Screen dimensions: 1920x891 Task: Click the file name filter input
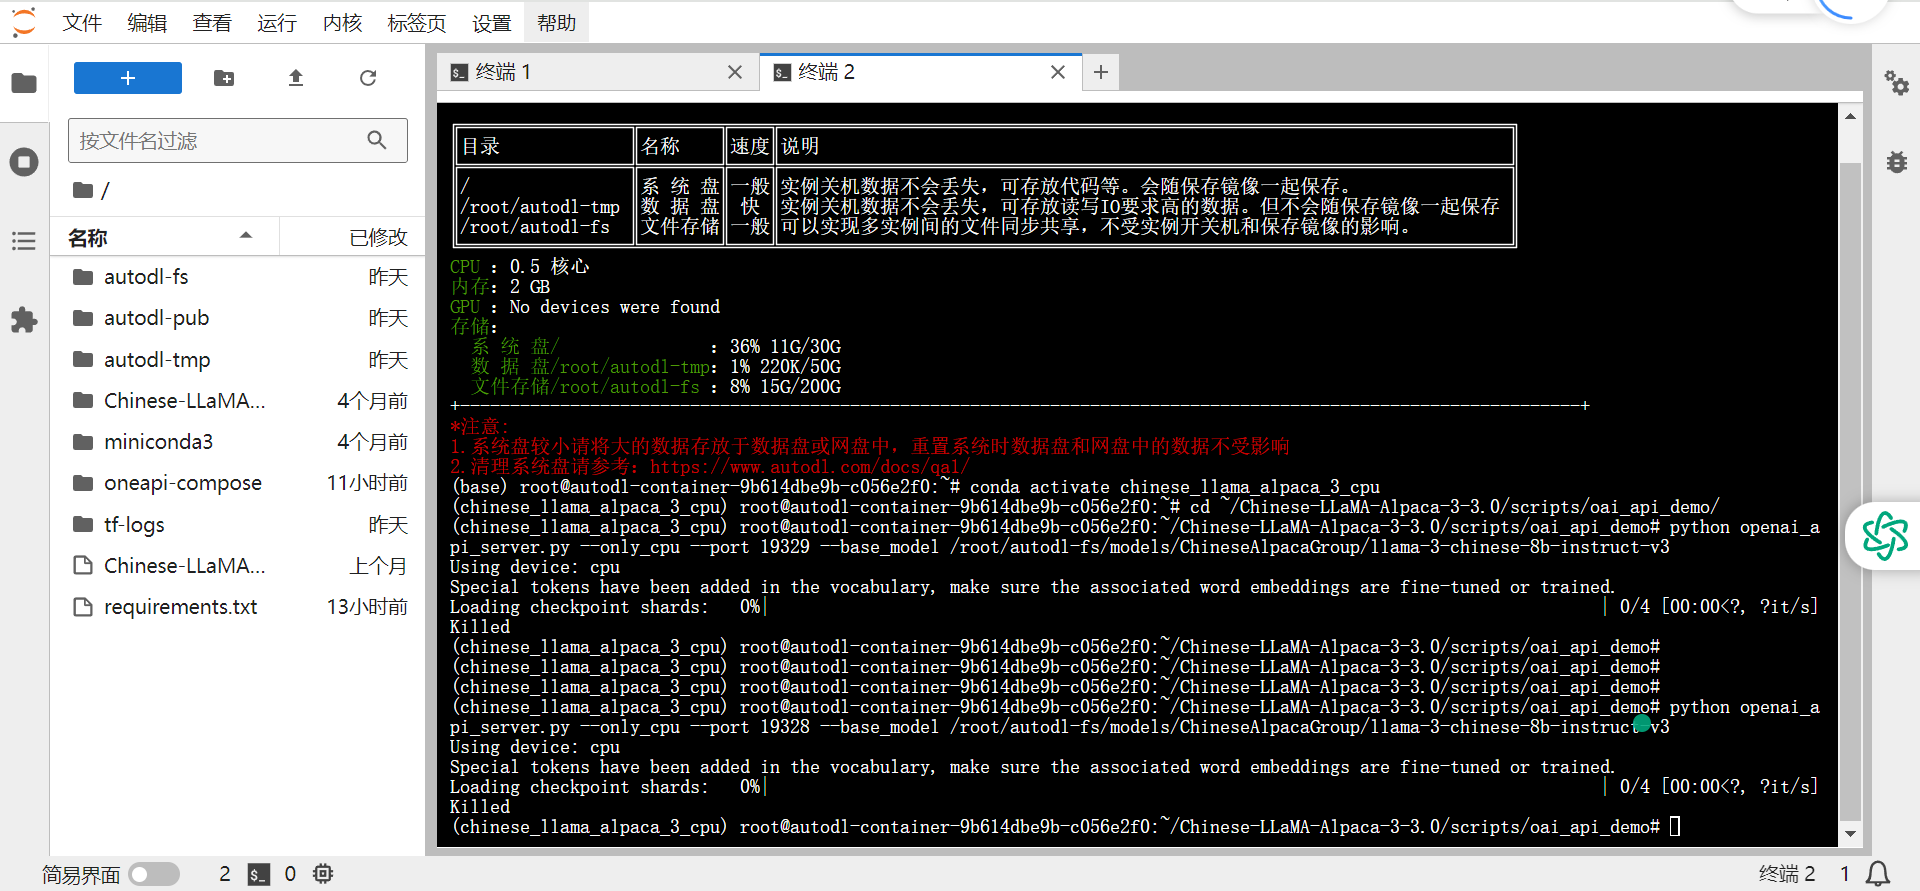pyautogui.click(x=220, y=141)
